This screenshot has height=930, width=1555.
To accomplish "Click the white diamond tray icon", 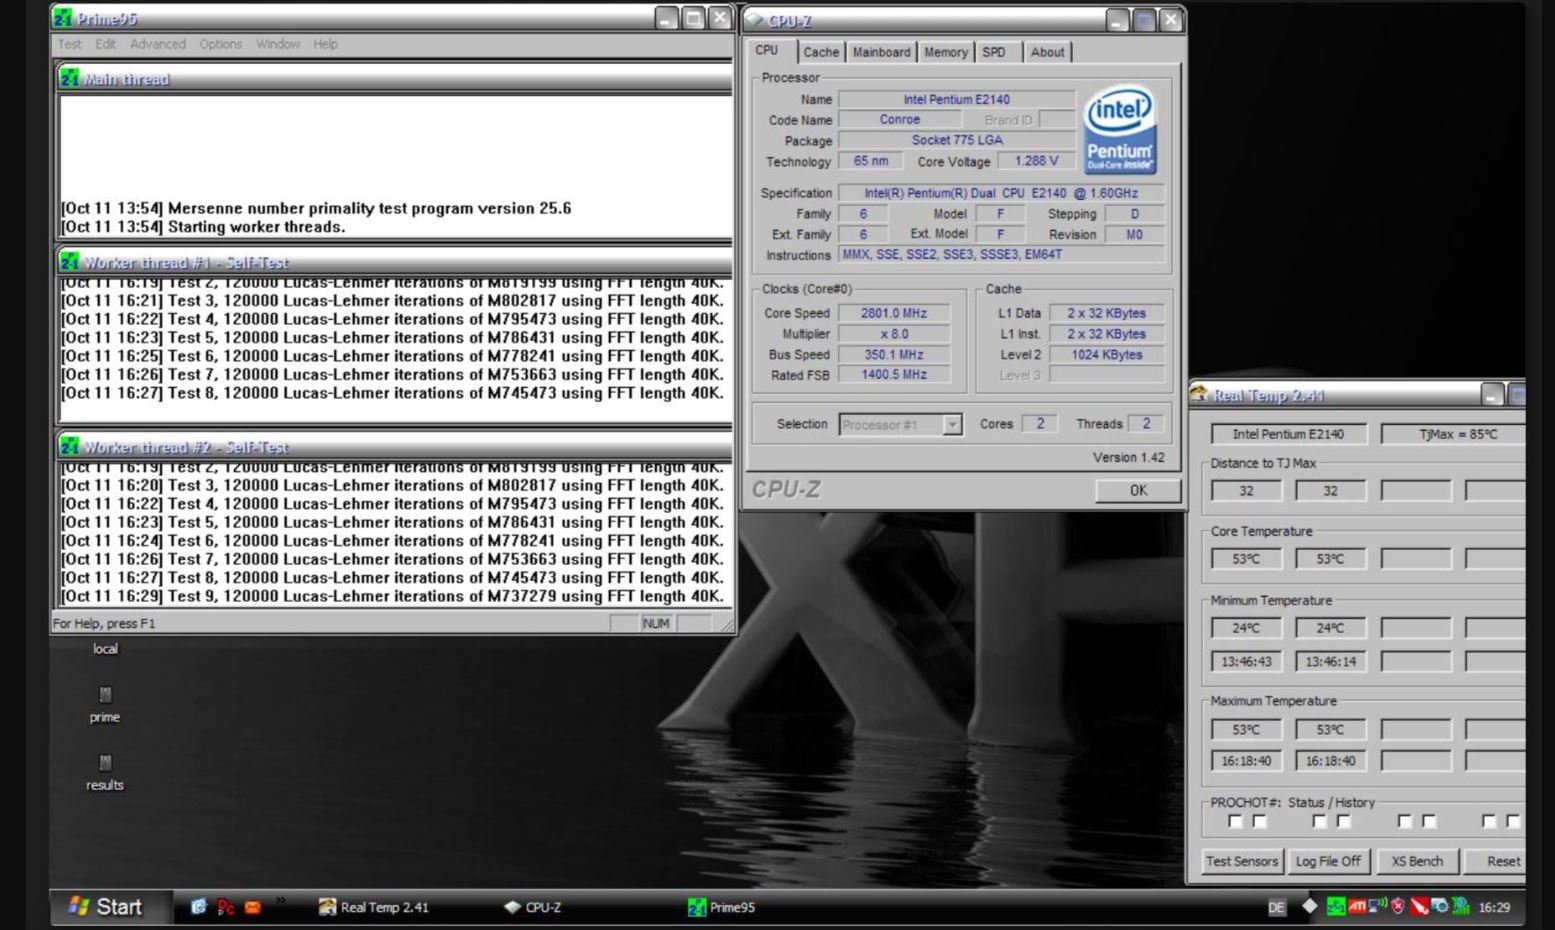I will pyautogui.click(x=1310, y=906).
